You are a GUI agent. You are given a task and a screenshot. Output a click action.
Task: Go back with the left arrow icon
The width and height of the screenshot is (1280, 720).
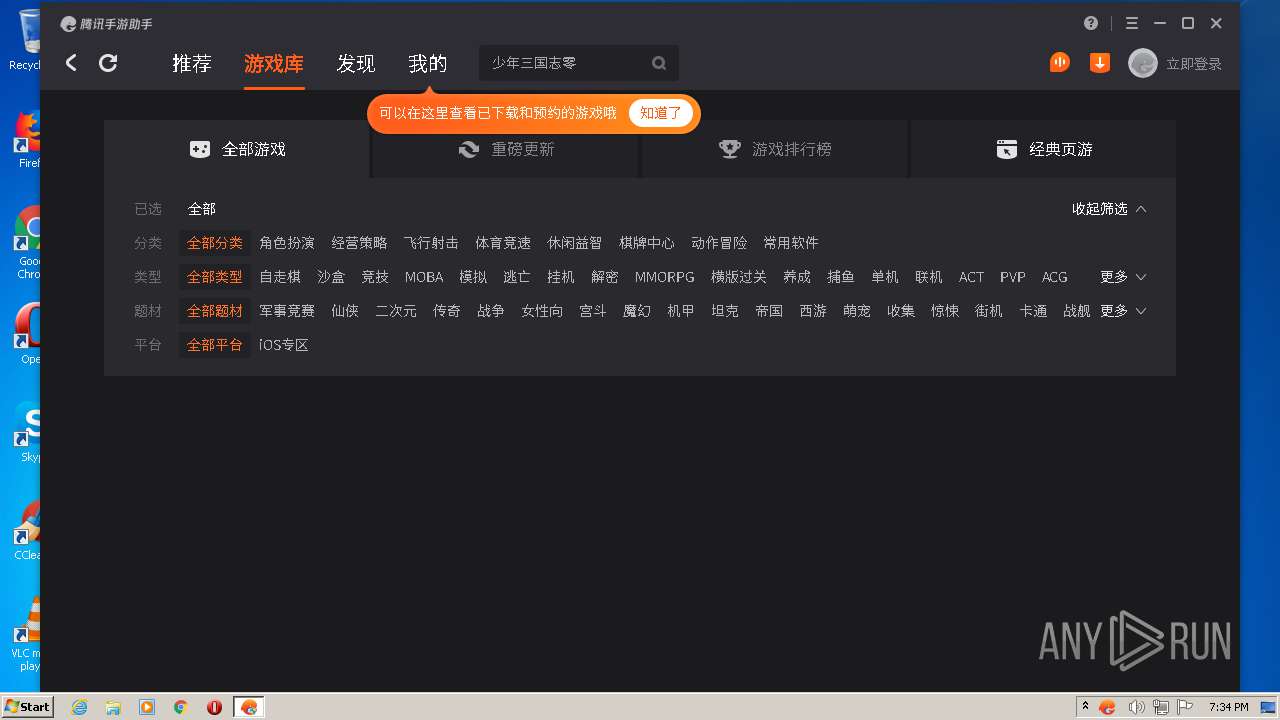pos(71,63)
